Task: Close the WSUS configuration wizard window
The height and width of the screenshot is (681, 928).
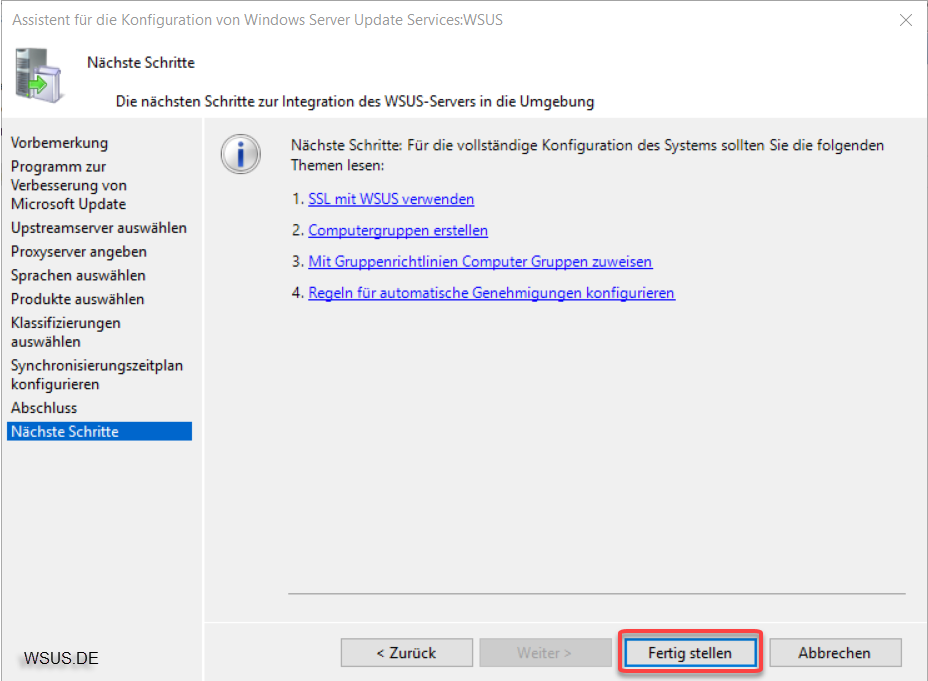Action: pos(905,20)
